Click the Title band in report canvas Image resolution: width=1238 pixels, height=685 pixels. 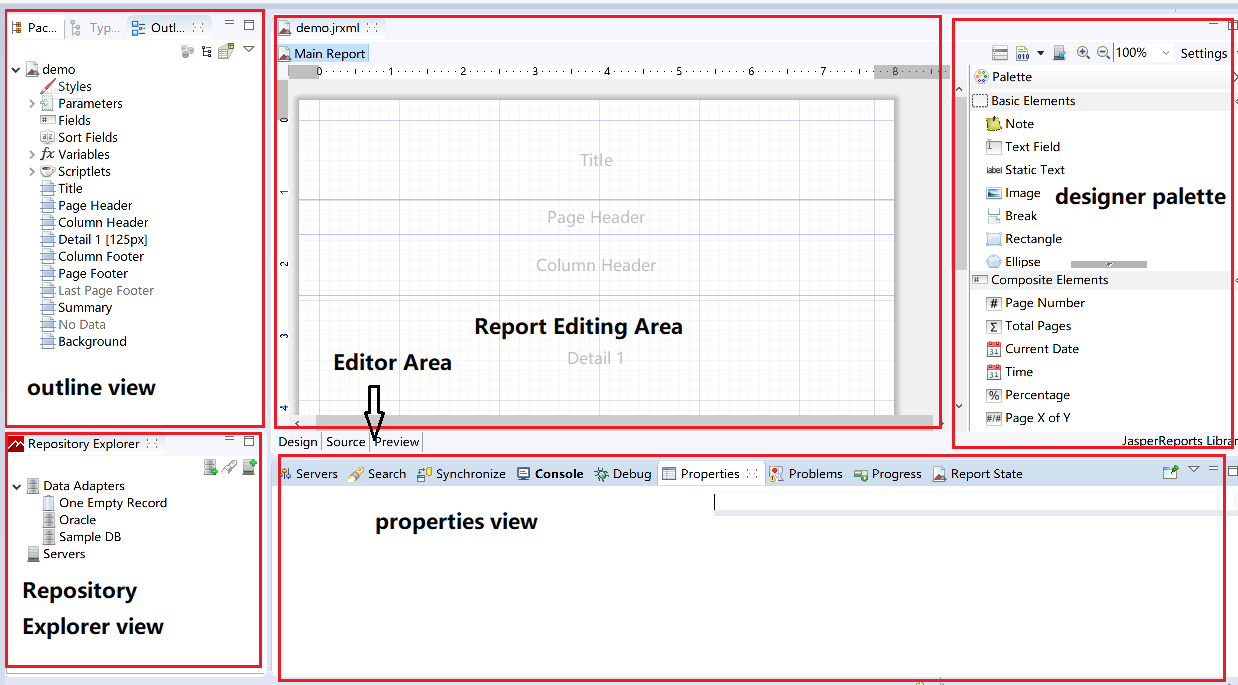596,160
